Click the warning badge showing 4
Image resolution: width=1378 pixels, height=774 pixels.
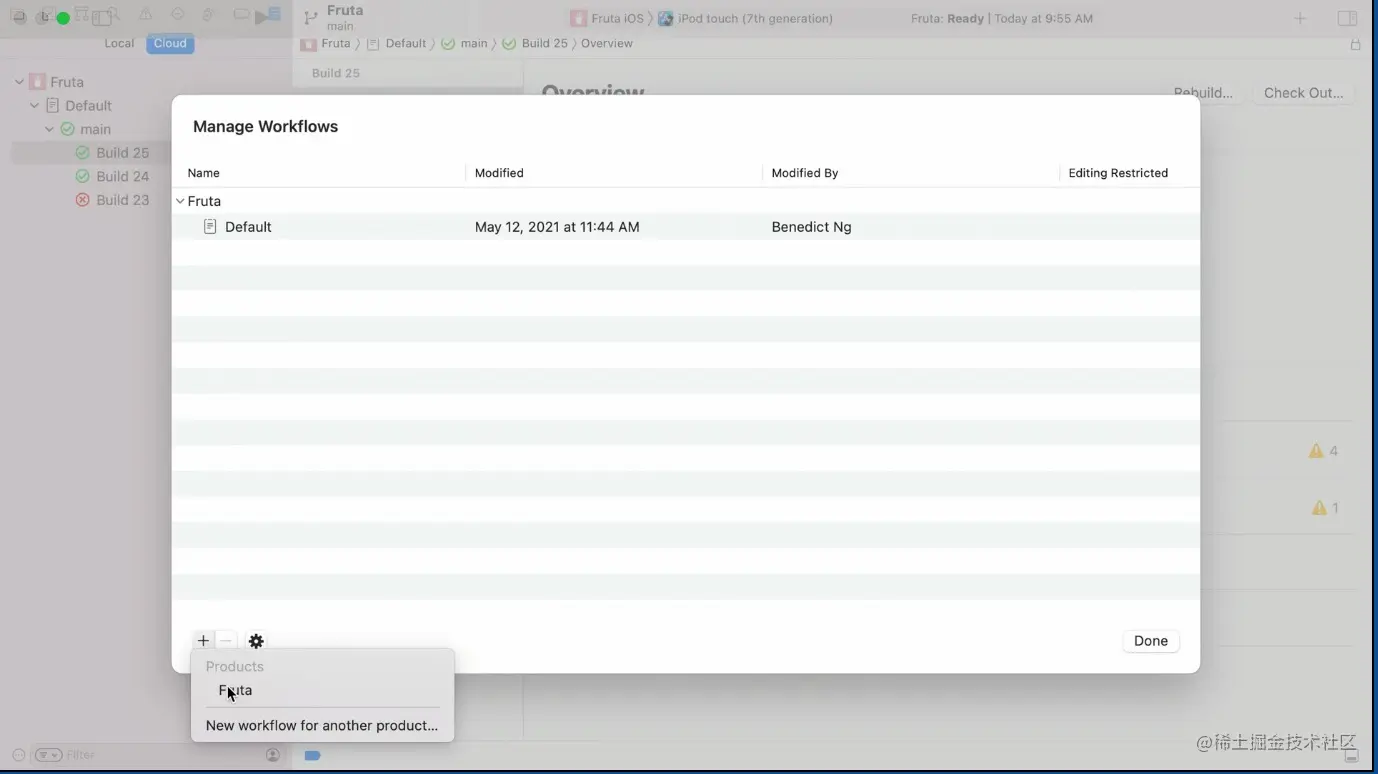tap(1323, 451)
